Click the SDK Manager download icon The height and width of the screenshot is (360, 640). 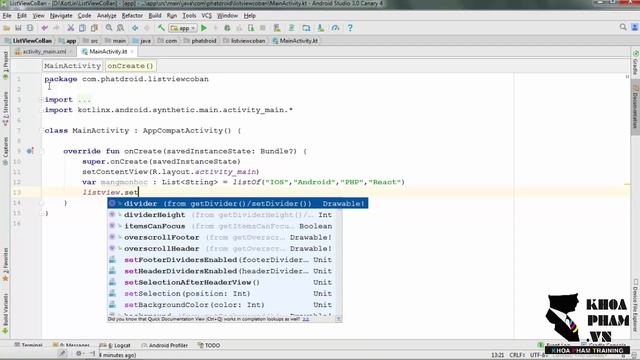click(321, 28)
